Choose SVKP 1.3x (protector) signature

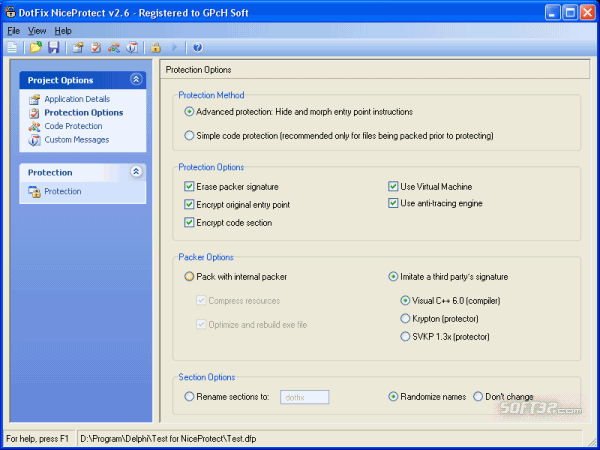(x=405, y=336)
